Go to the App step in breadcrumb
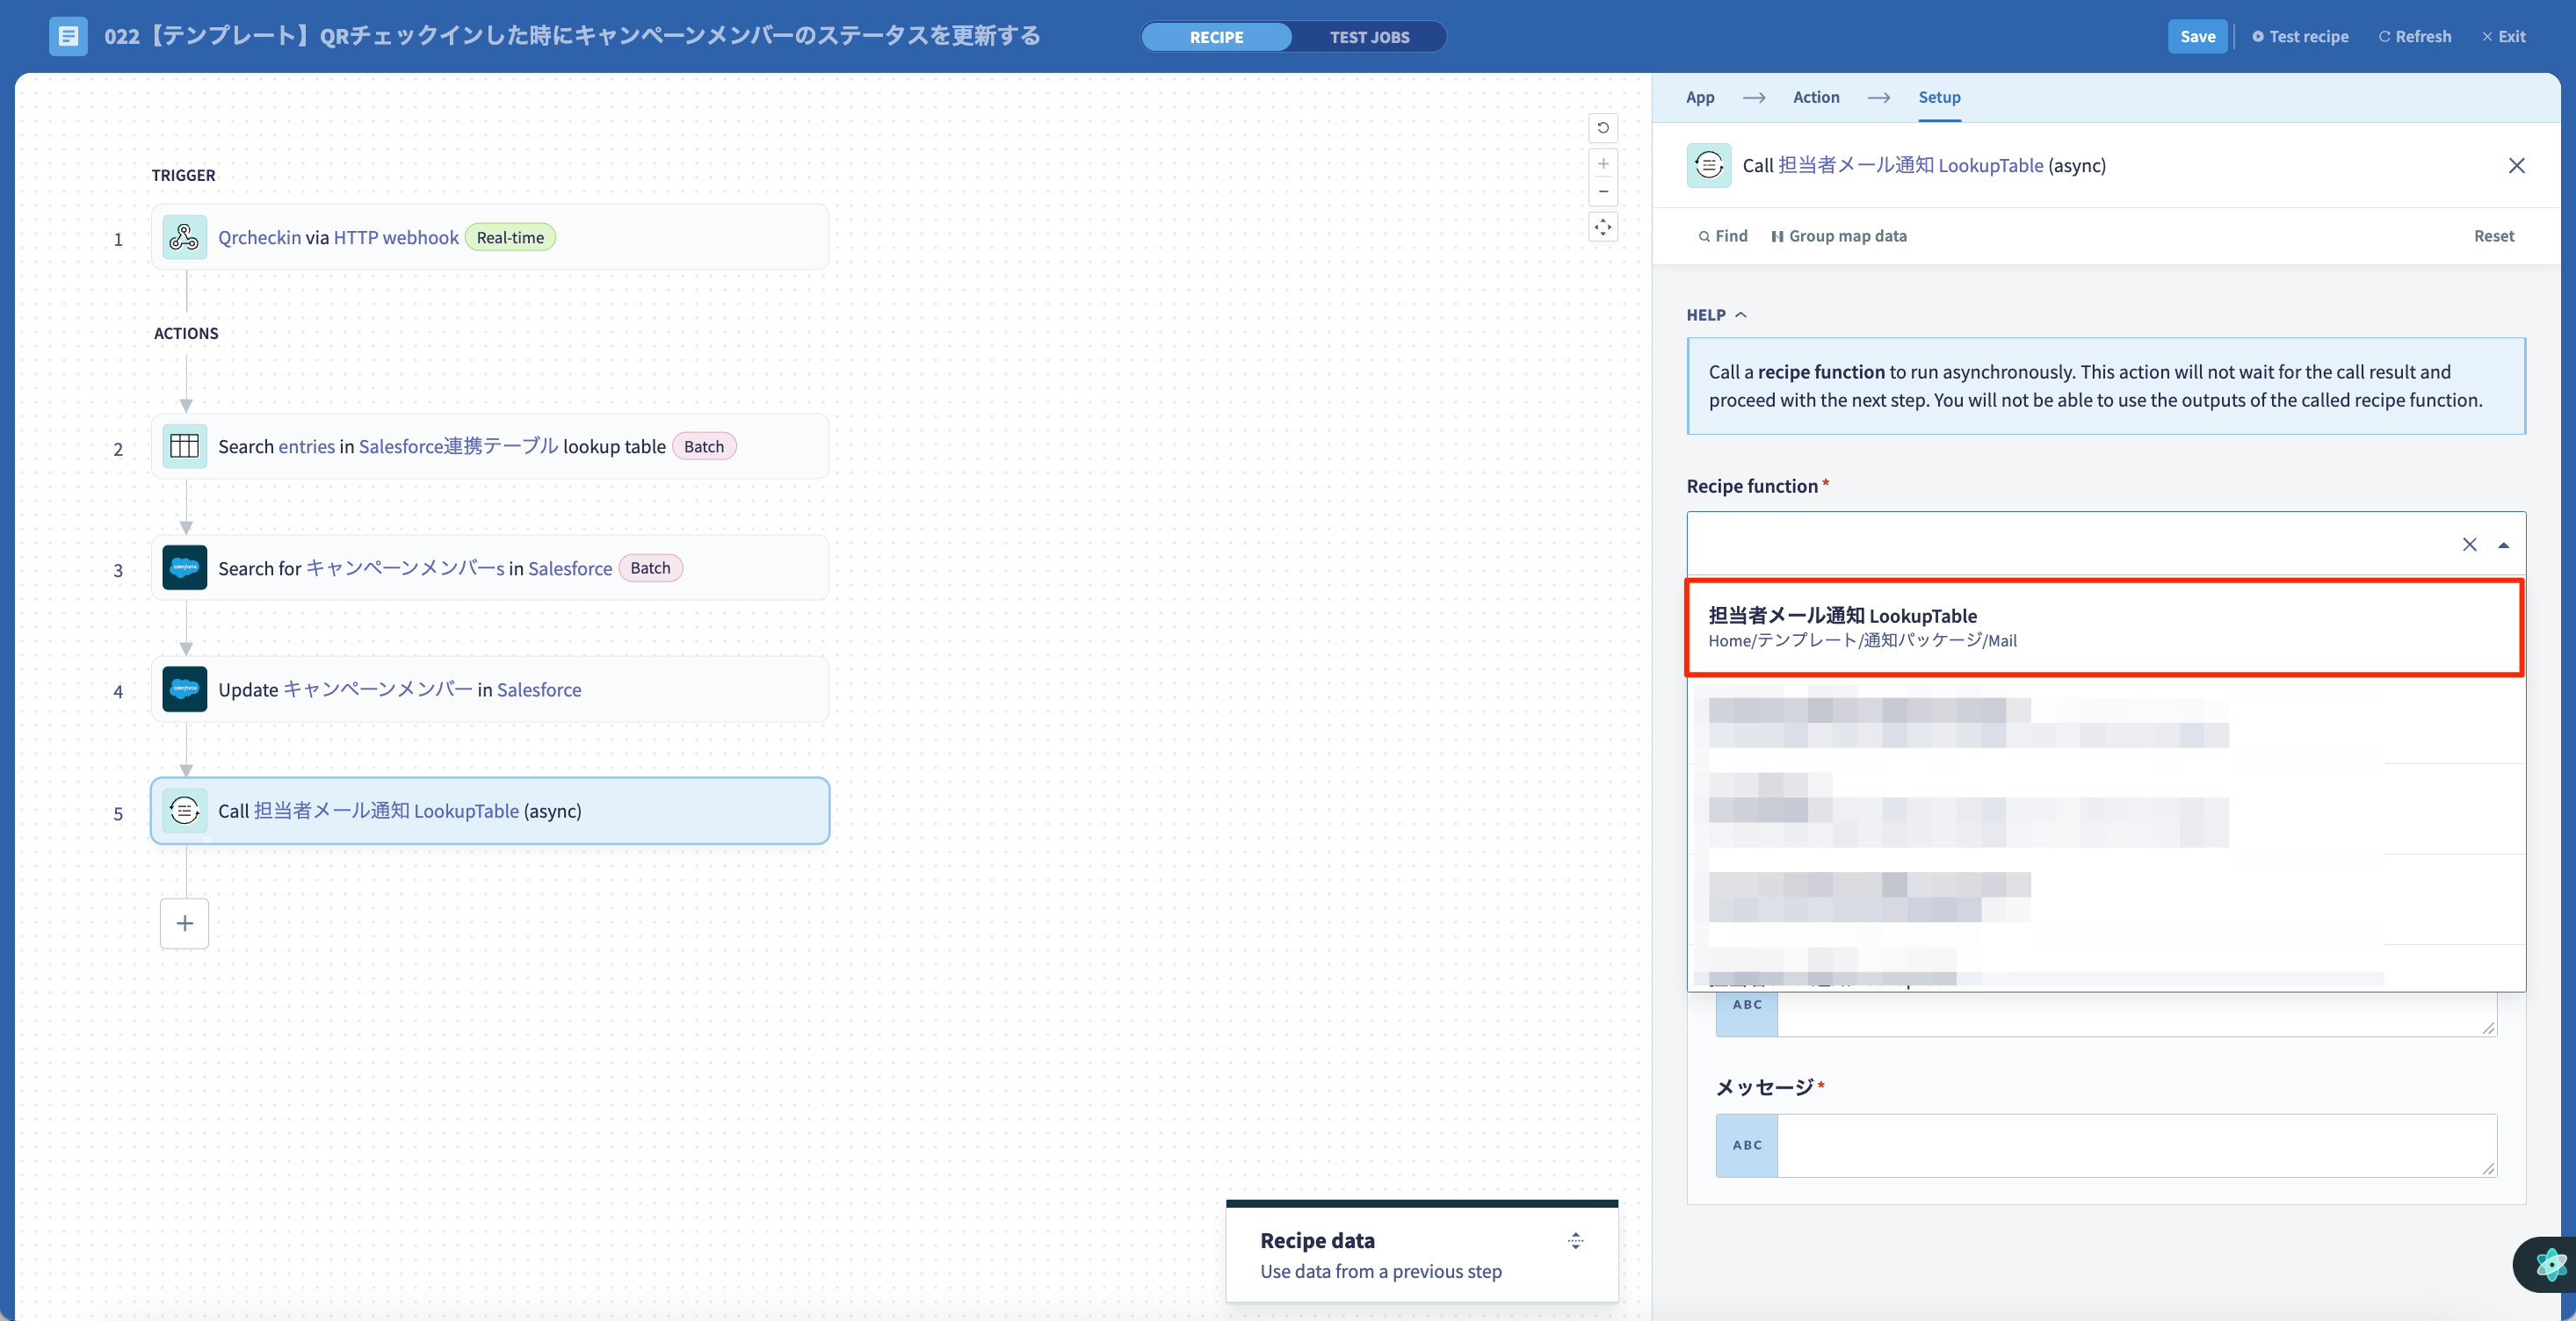This screenshot has height=1321, width=2576. (x=1699, y=97)
